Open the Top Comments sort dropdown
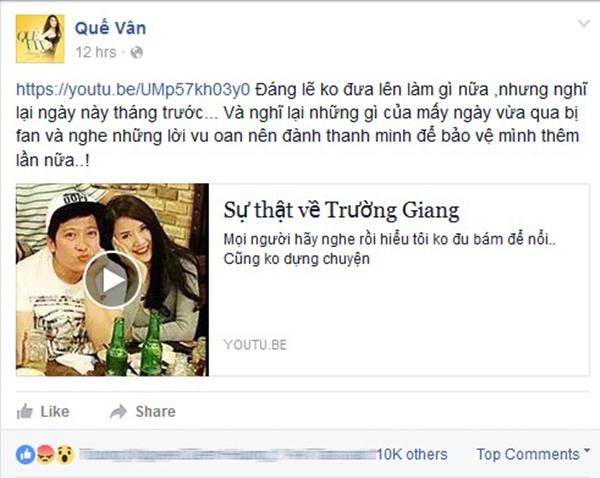Viewport: 600px width, 478px height. tap(533, 454)
